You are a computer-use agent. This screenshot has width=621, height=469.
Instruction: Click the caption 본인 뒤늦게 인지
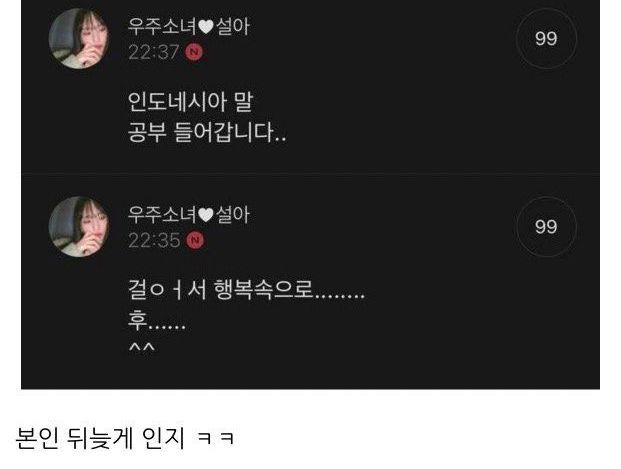pos(100,438)
